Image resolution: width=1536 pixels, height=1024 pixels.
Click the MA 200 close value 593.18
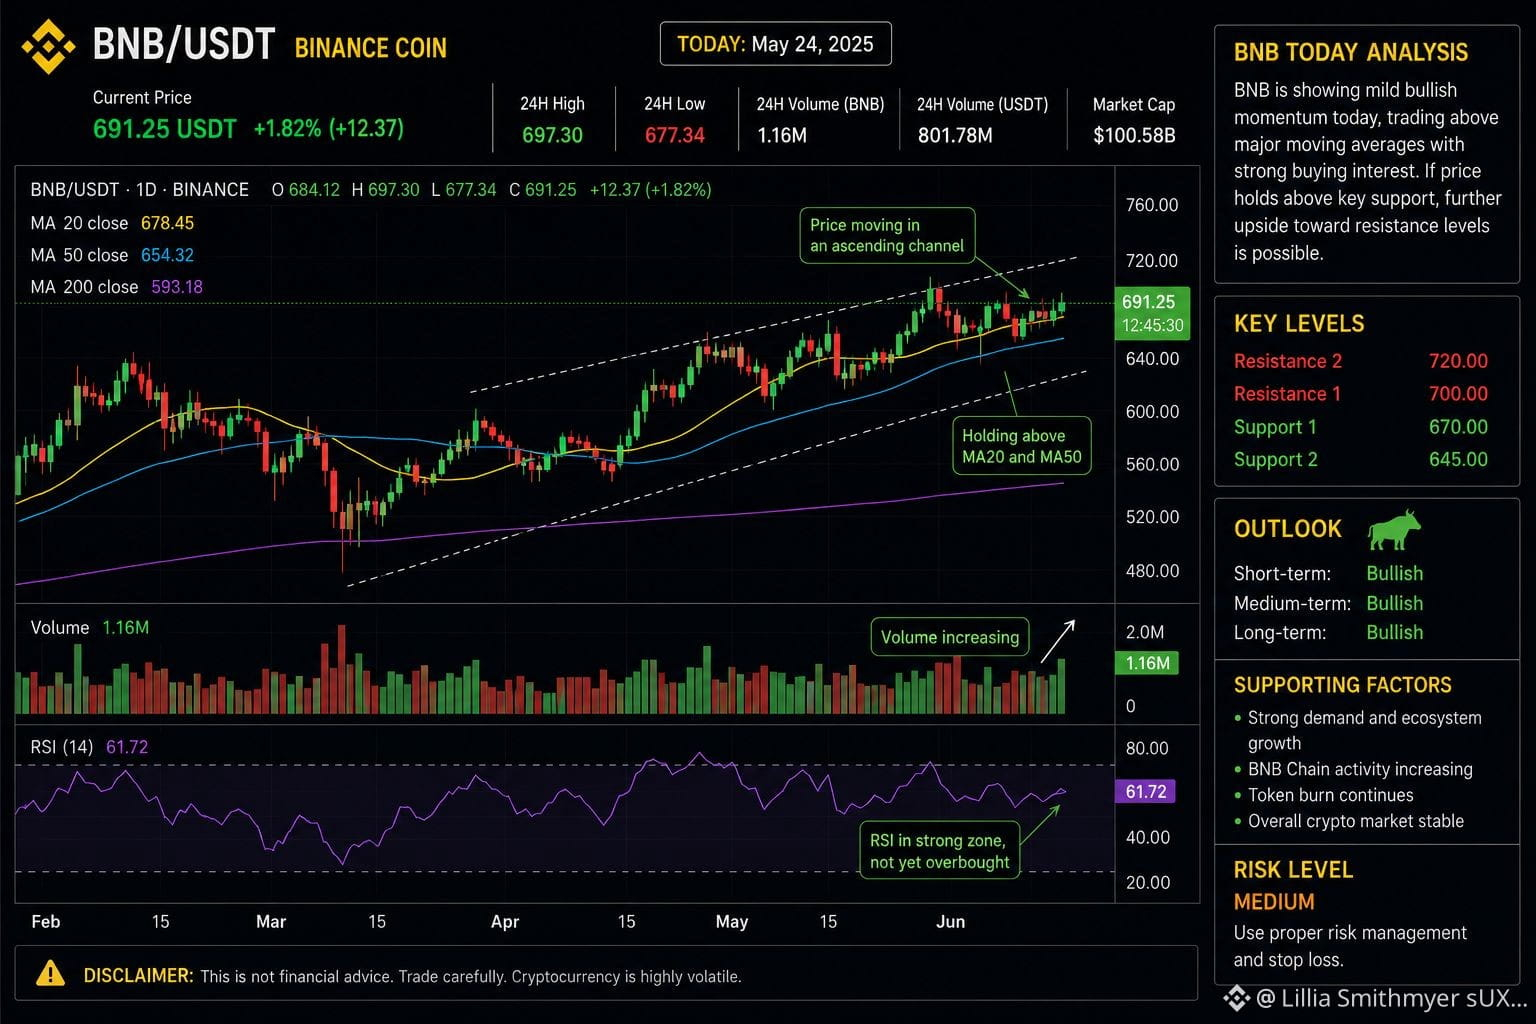click(x=177, y=287)
